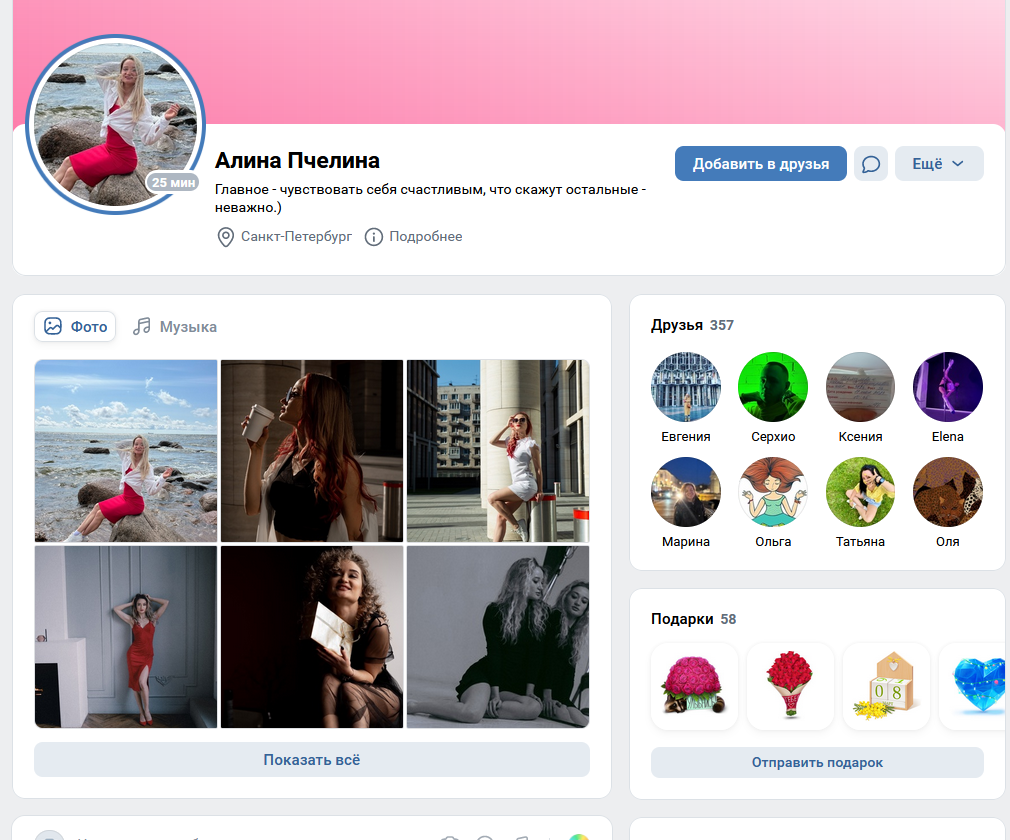Open friend Серхио's green avatar
The width and height of the screenshot is (1010, 840).
(773, 387)
